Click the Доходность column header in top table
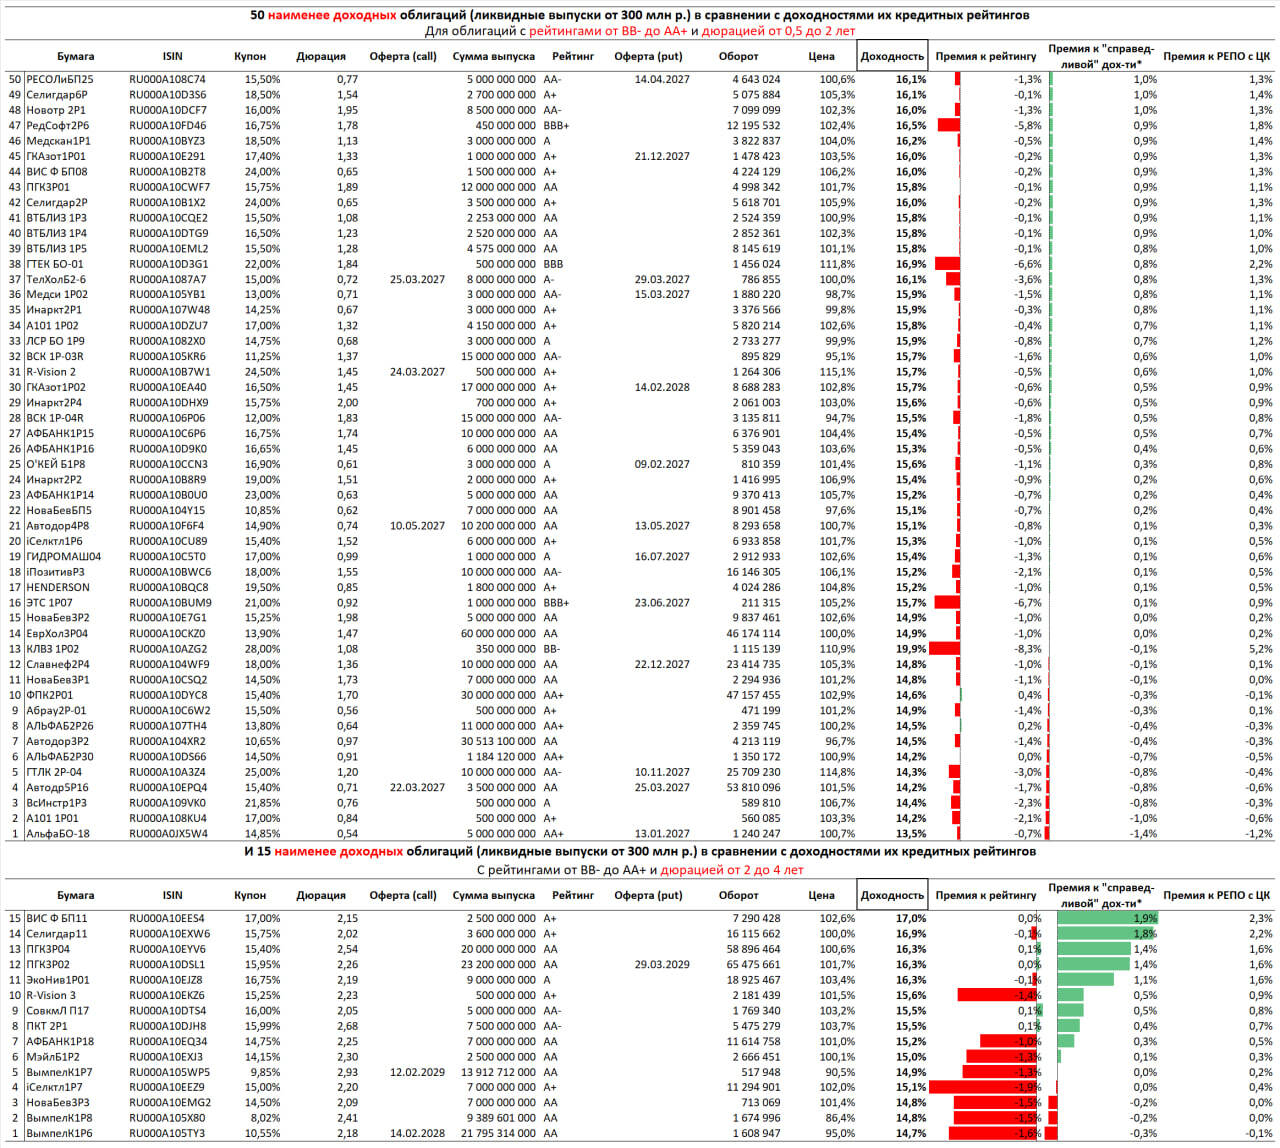This screenshot has height=1148, width=1280. point(892,56)
